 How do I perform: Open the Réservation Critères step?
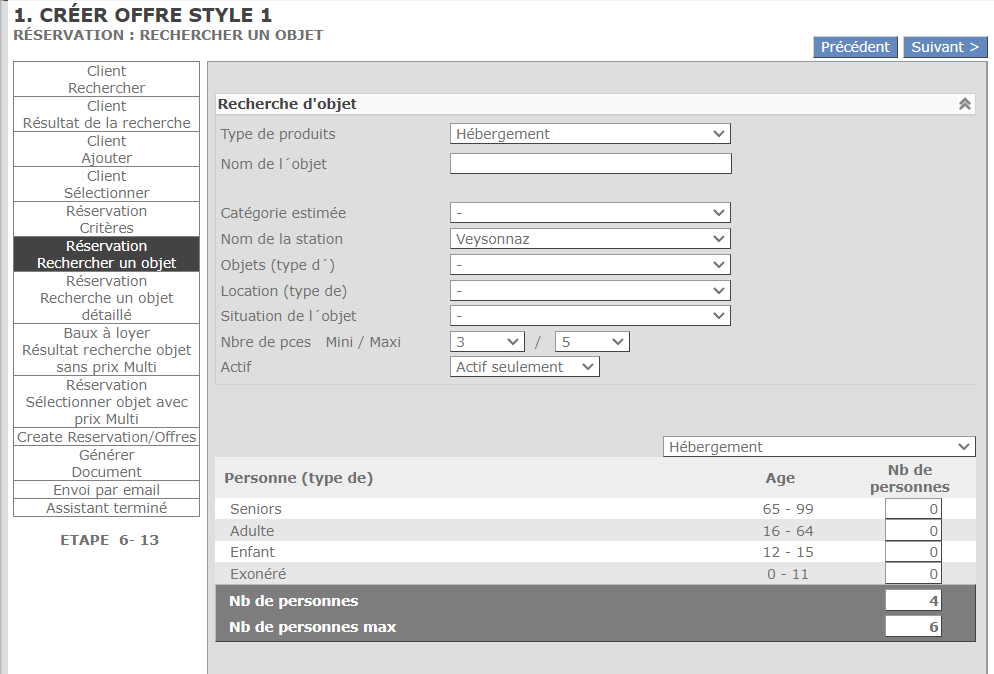[x=107, y=220]
